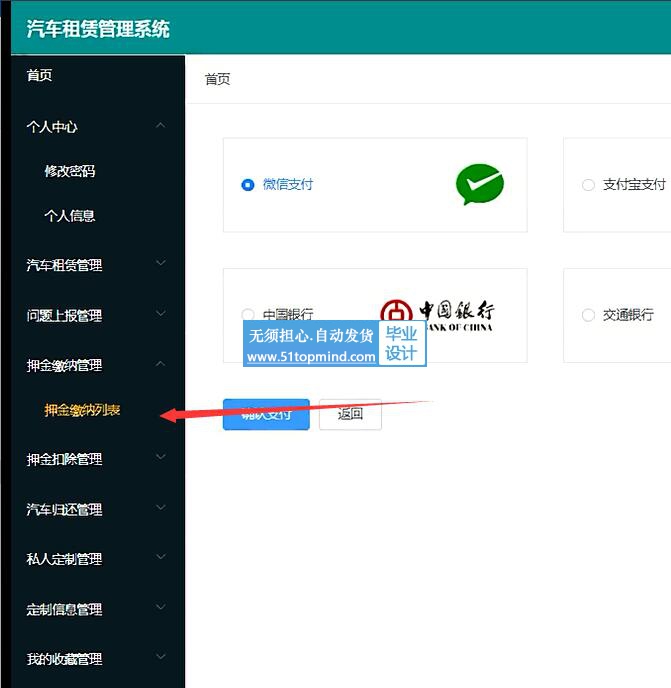Click the Bank of China logo
This screenshot has width=671, height=688.
click(x=438, y=315)
